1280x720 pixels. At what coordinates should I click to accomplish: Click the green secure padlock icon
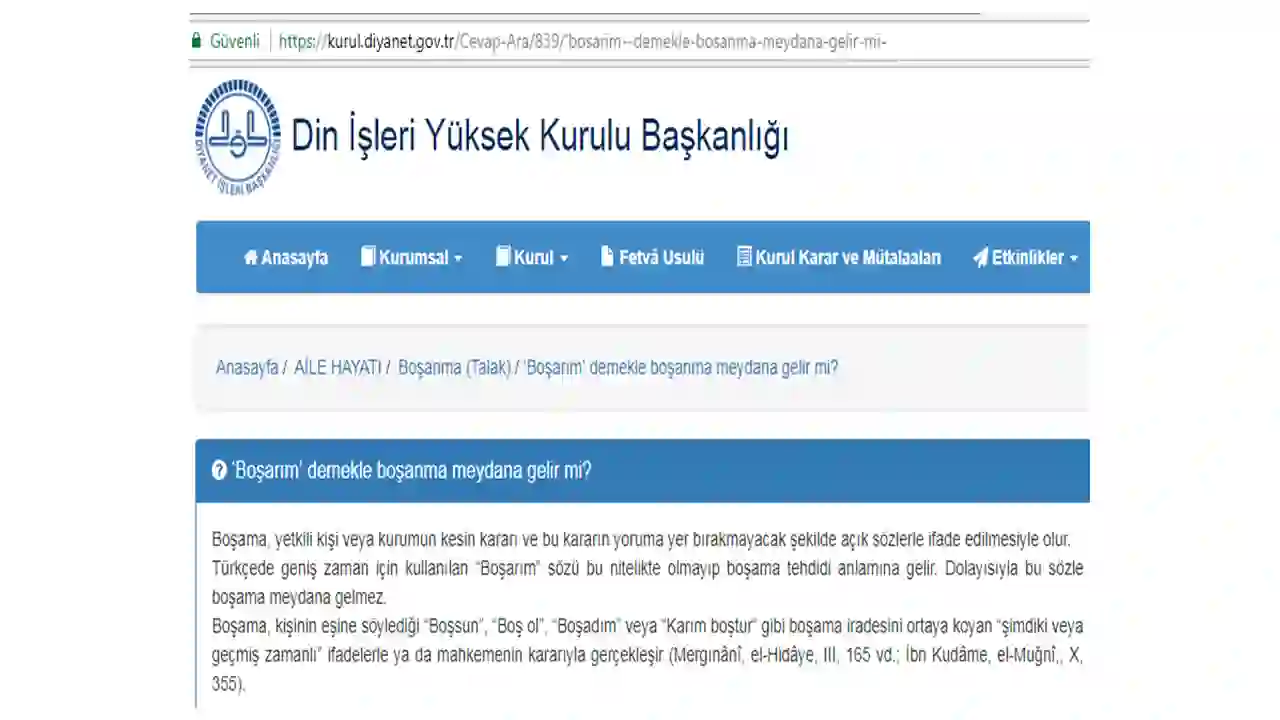click(x=196, y=41)
